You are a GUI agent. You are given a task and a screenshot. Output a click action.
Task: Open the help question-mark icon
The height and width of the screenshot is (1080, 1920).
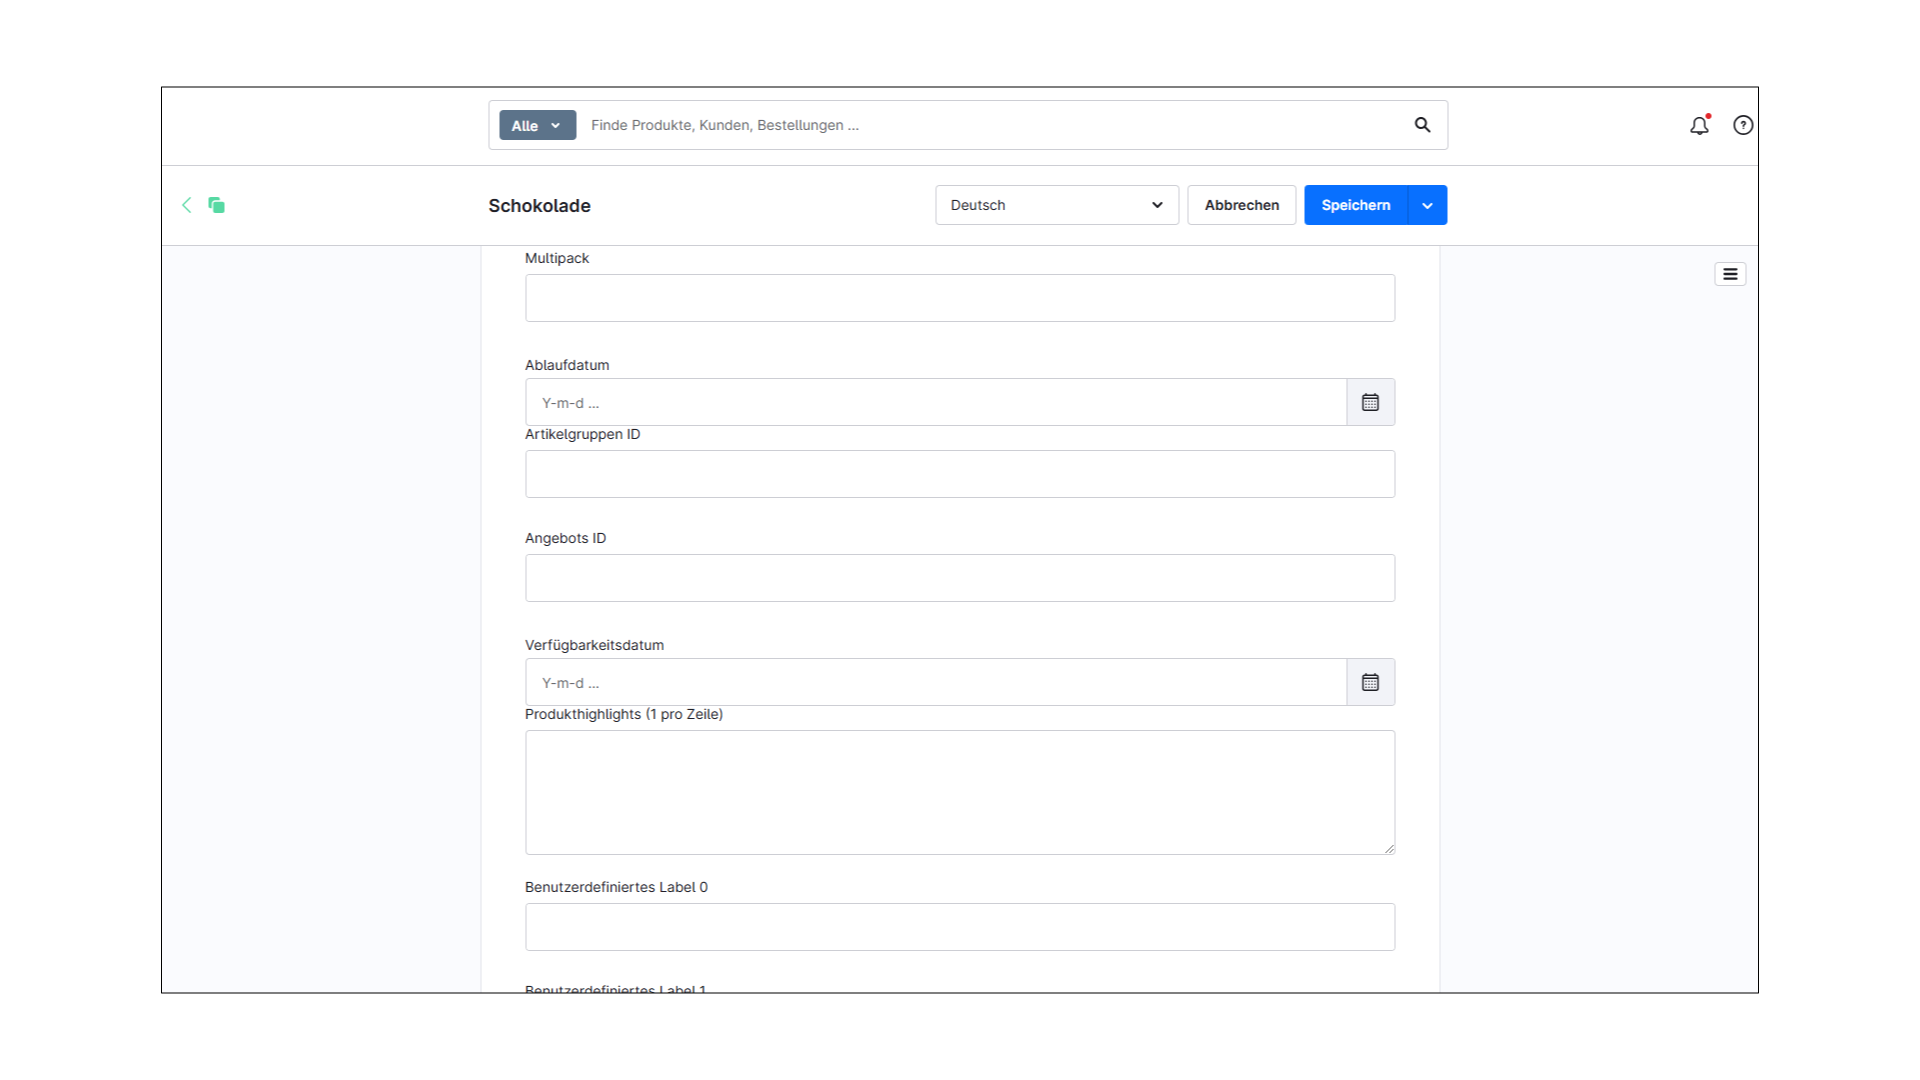pos(1743,125)
